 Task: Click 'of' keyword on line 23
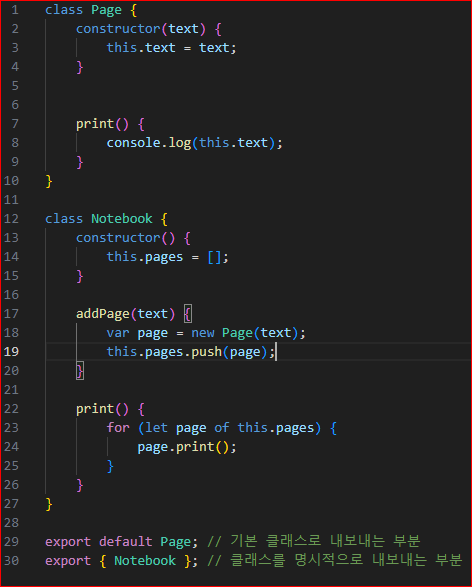point(222,428)
